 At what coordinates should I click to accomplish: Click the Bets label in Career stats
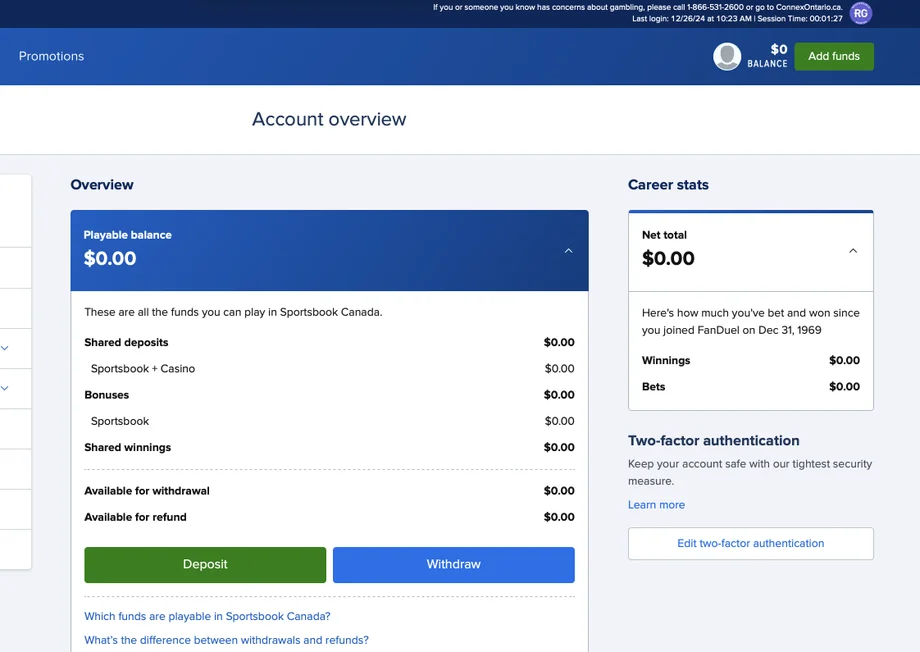click(x=653, y=387)
